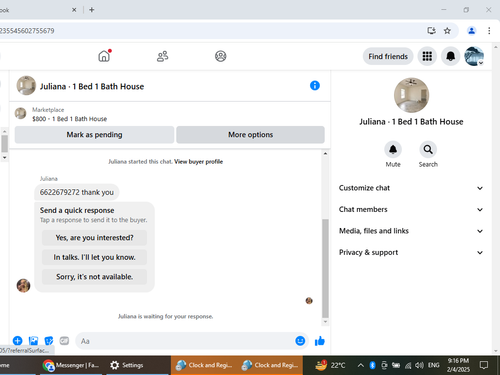Screen dimensions: 500x375
Task: Close the current browser tab
Action: point(74,10)
